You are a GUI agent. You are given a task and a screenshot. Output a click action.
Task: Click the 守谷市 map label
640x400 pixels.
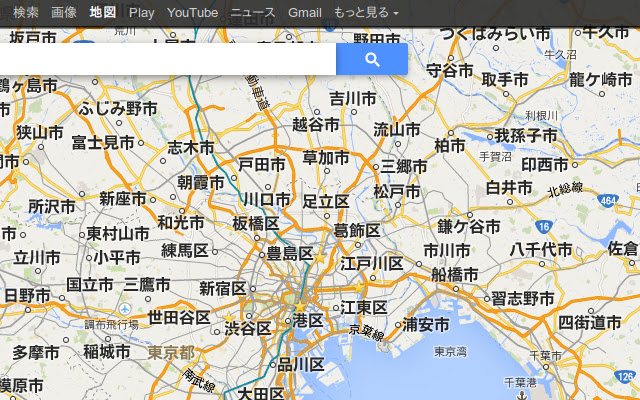coord(450,71)
